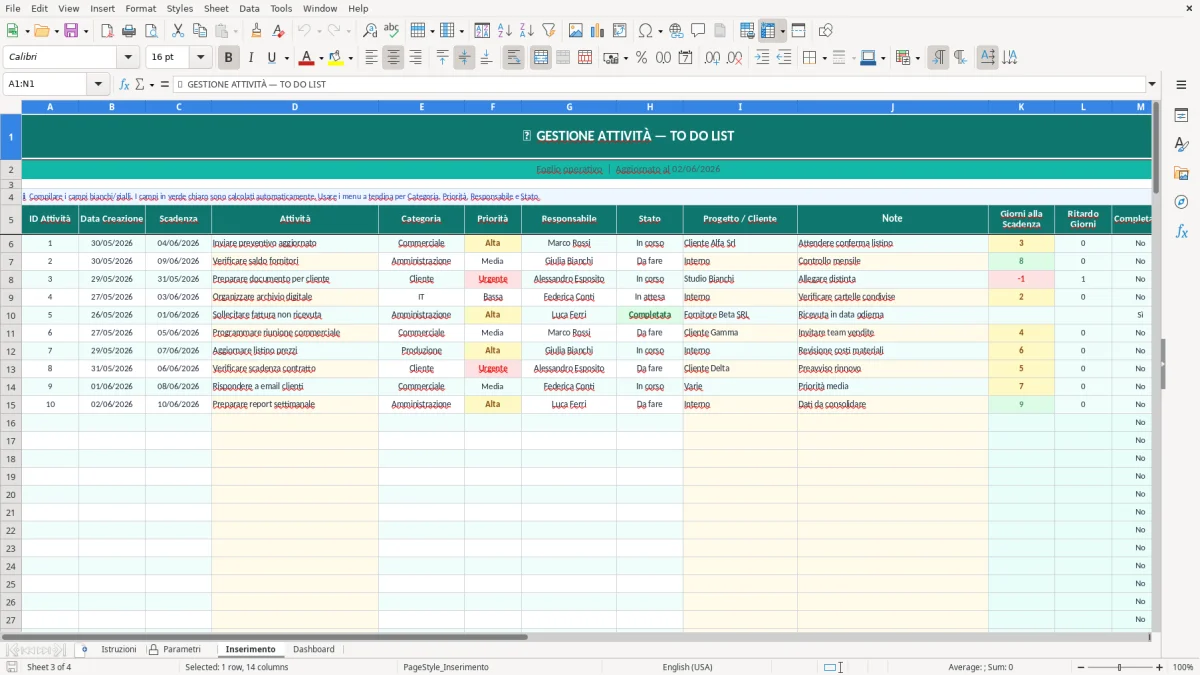Open the Sheet menu
The width and height of the screenshot is (1200, 675).
click(x=216, y=8)
